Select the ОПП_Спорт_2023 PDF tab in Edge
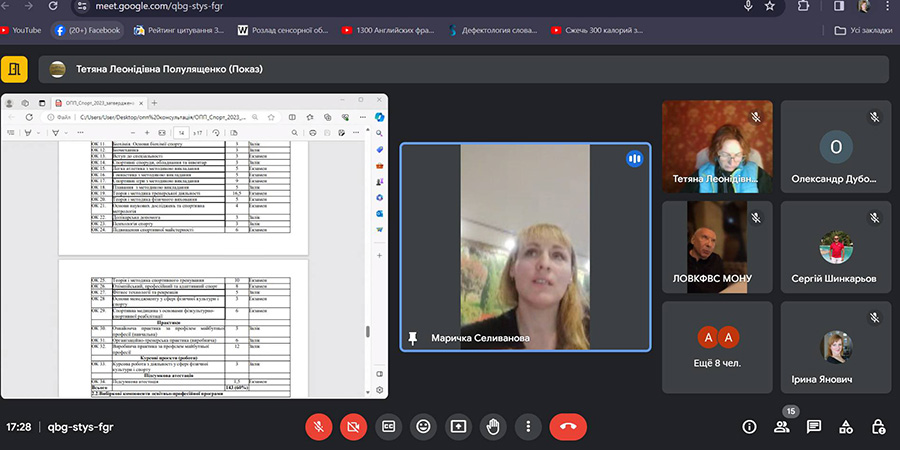This screenshot has height=450, width=900. tap(99, 103)
